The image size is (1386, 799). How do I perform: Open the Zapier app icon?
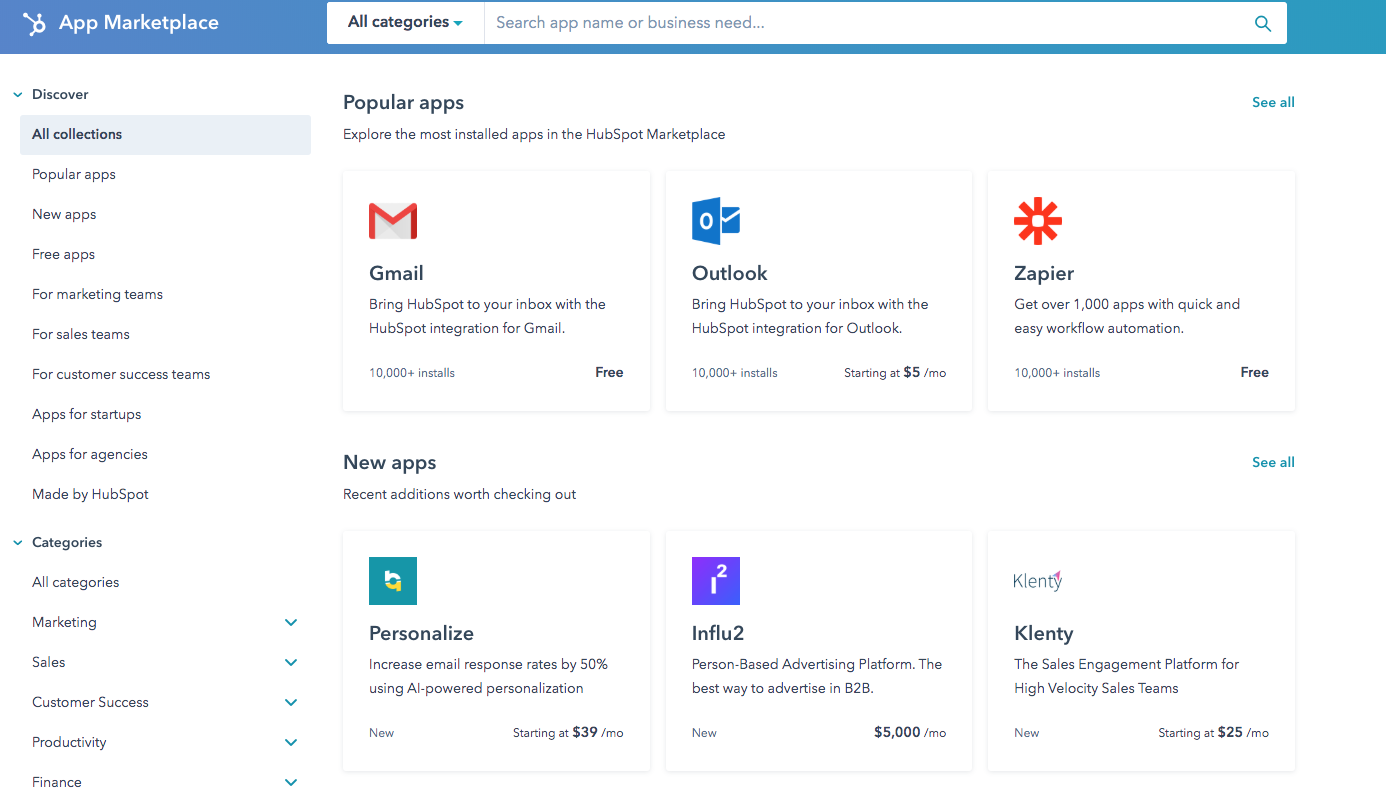click(x=1038, y=221)
